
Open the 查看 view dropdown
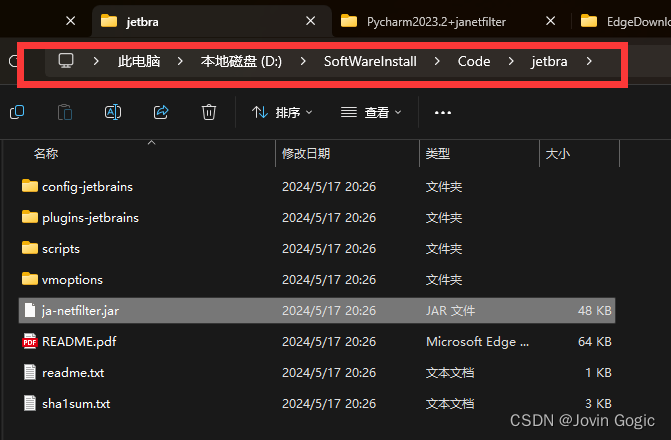coord(371,113)
